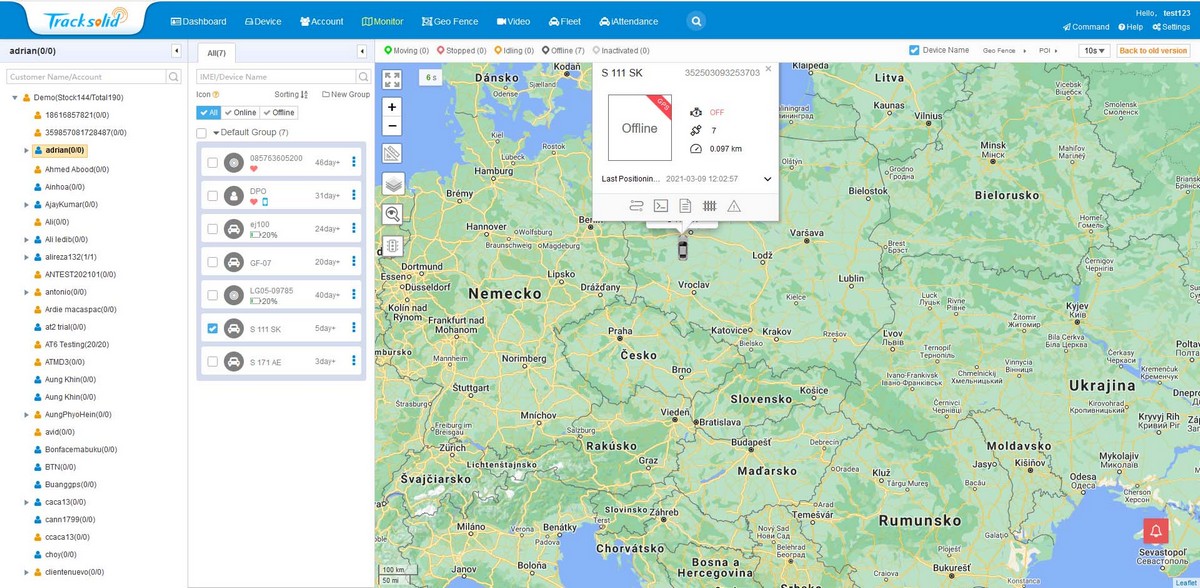Open the POI dropdown above map
This screenshot has width=1200, height=588.
click(1049, 50)
